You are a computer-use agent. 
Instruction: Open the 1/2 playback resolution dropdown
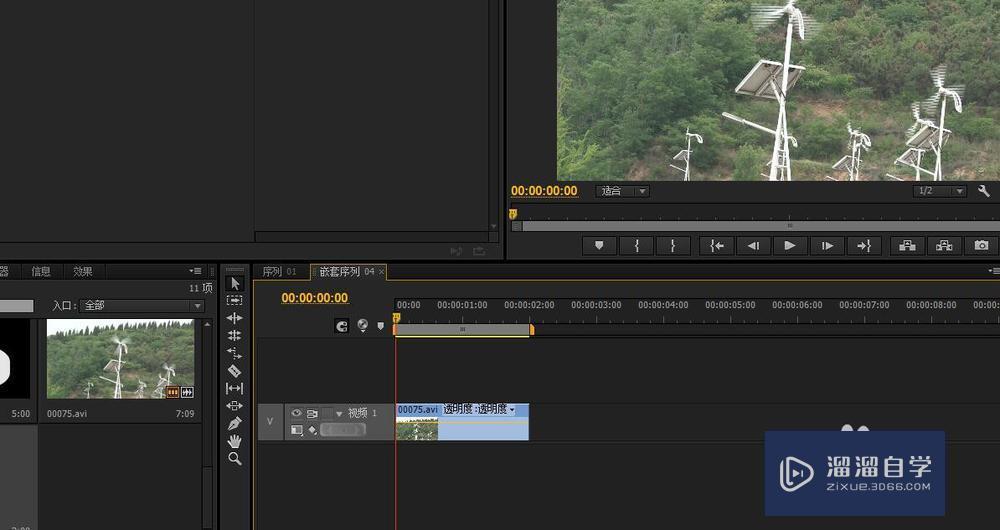pyautogui.click(x=940, y=191)
